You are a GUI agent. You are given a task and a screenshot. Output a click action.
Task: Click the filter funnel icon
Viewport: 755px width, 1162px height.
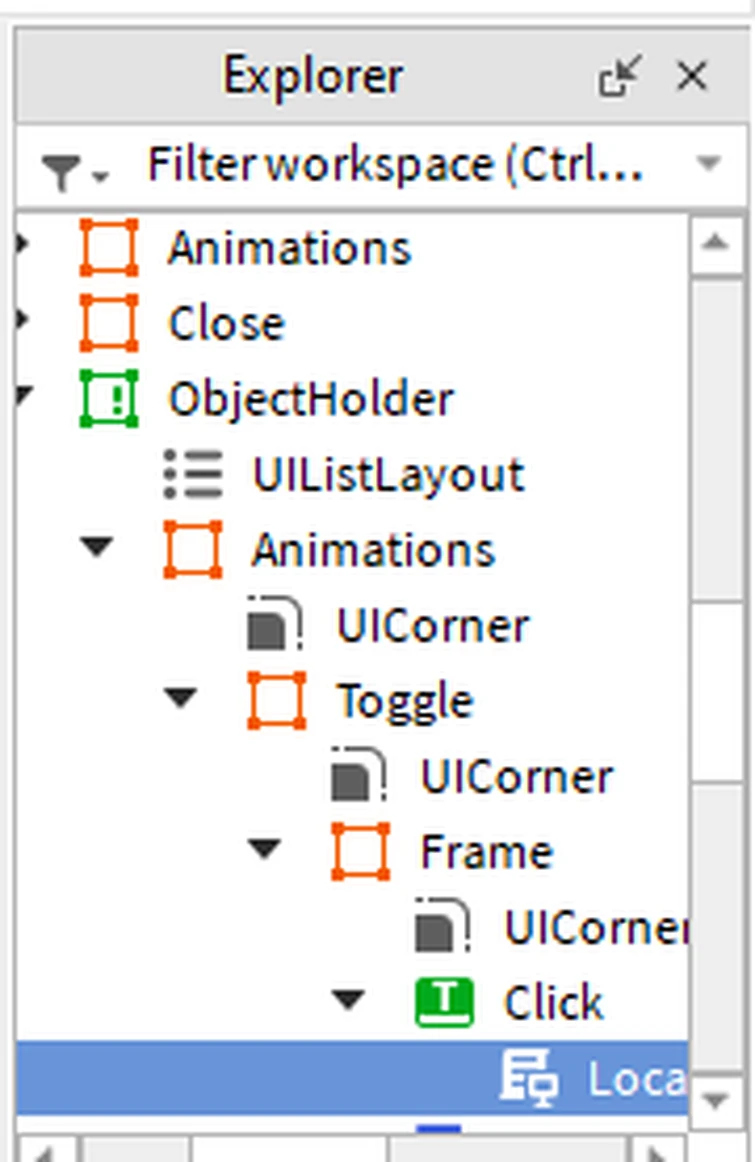click(61, 173)
